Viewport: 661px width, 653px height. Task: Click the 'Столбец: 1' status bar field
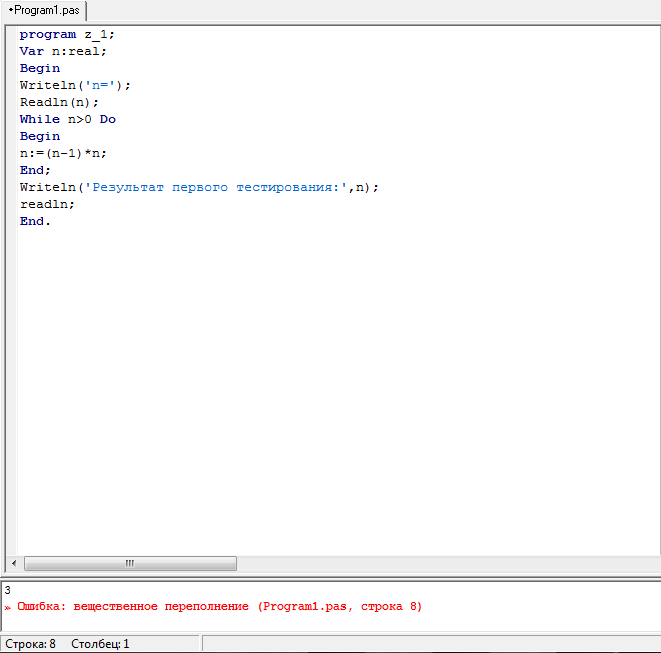pyautogui.click(x=100, y=644)
